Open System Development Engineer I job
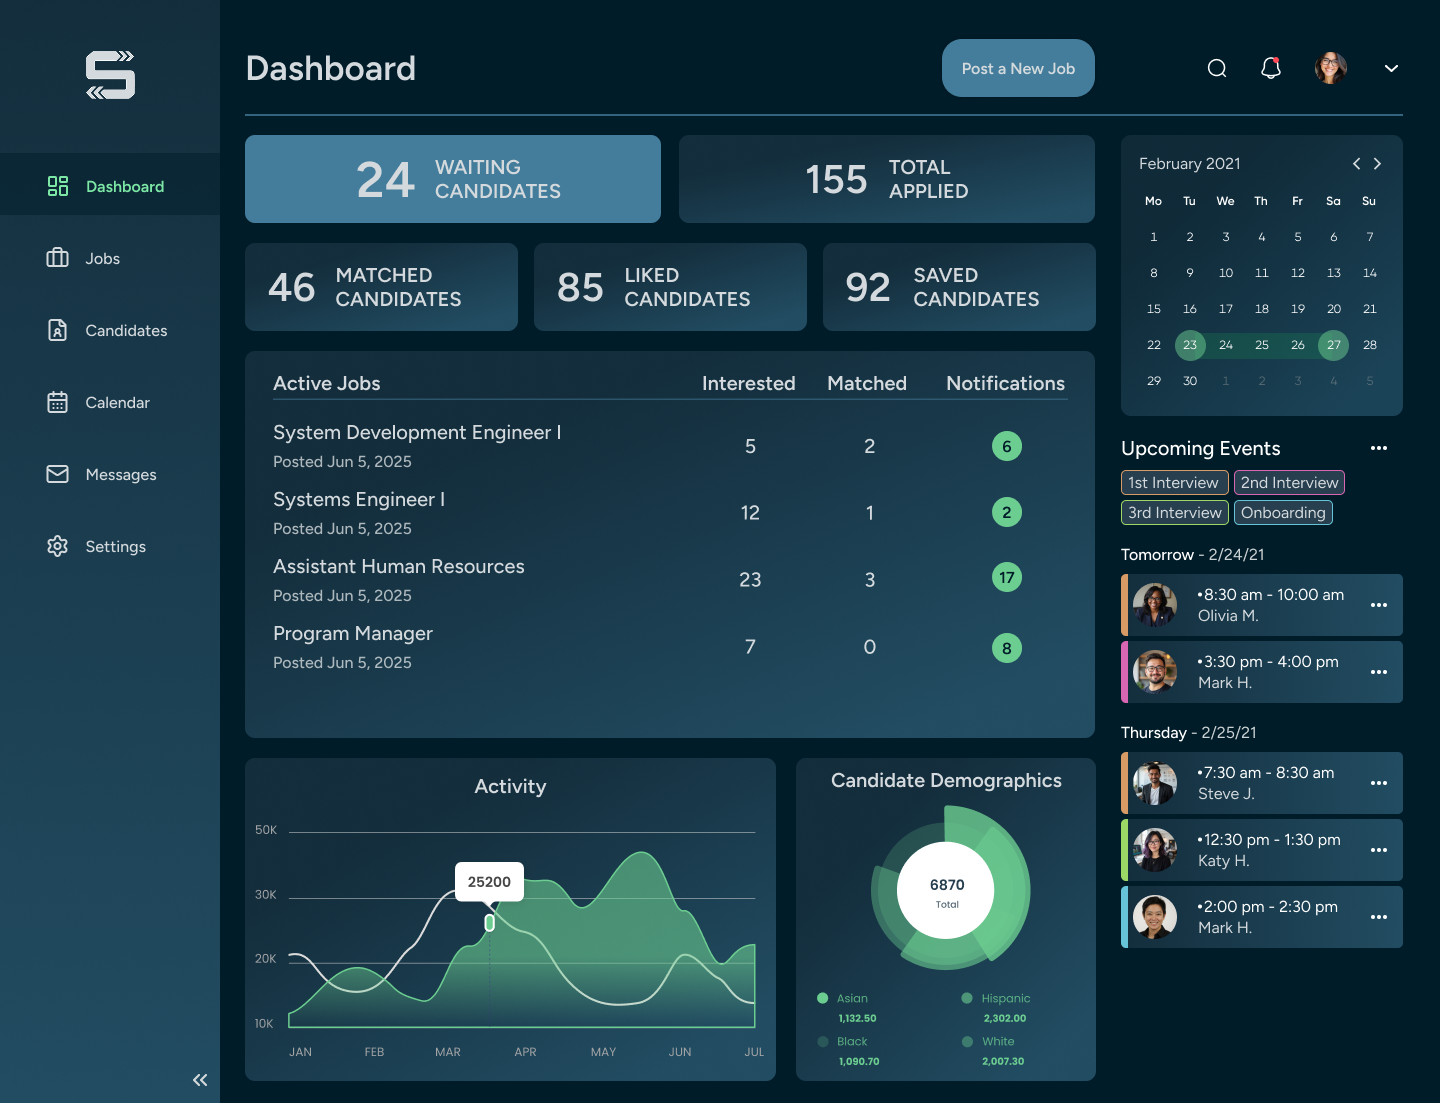The width and height of the screenshot is (1440, 1103). 417,432
